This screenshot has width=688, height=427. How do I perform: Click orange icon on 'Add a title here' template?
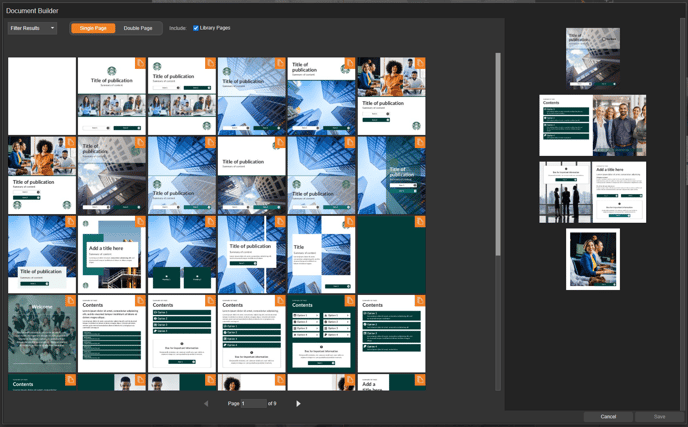(140, 221)
